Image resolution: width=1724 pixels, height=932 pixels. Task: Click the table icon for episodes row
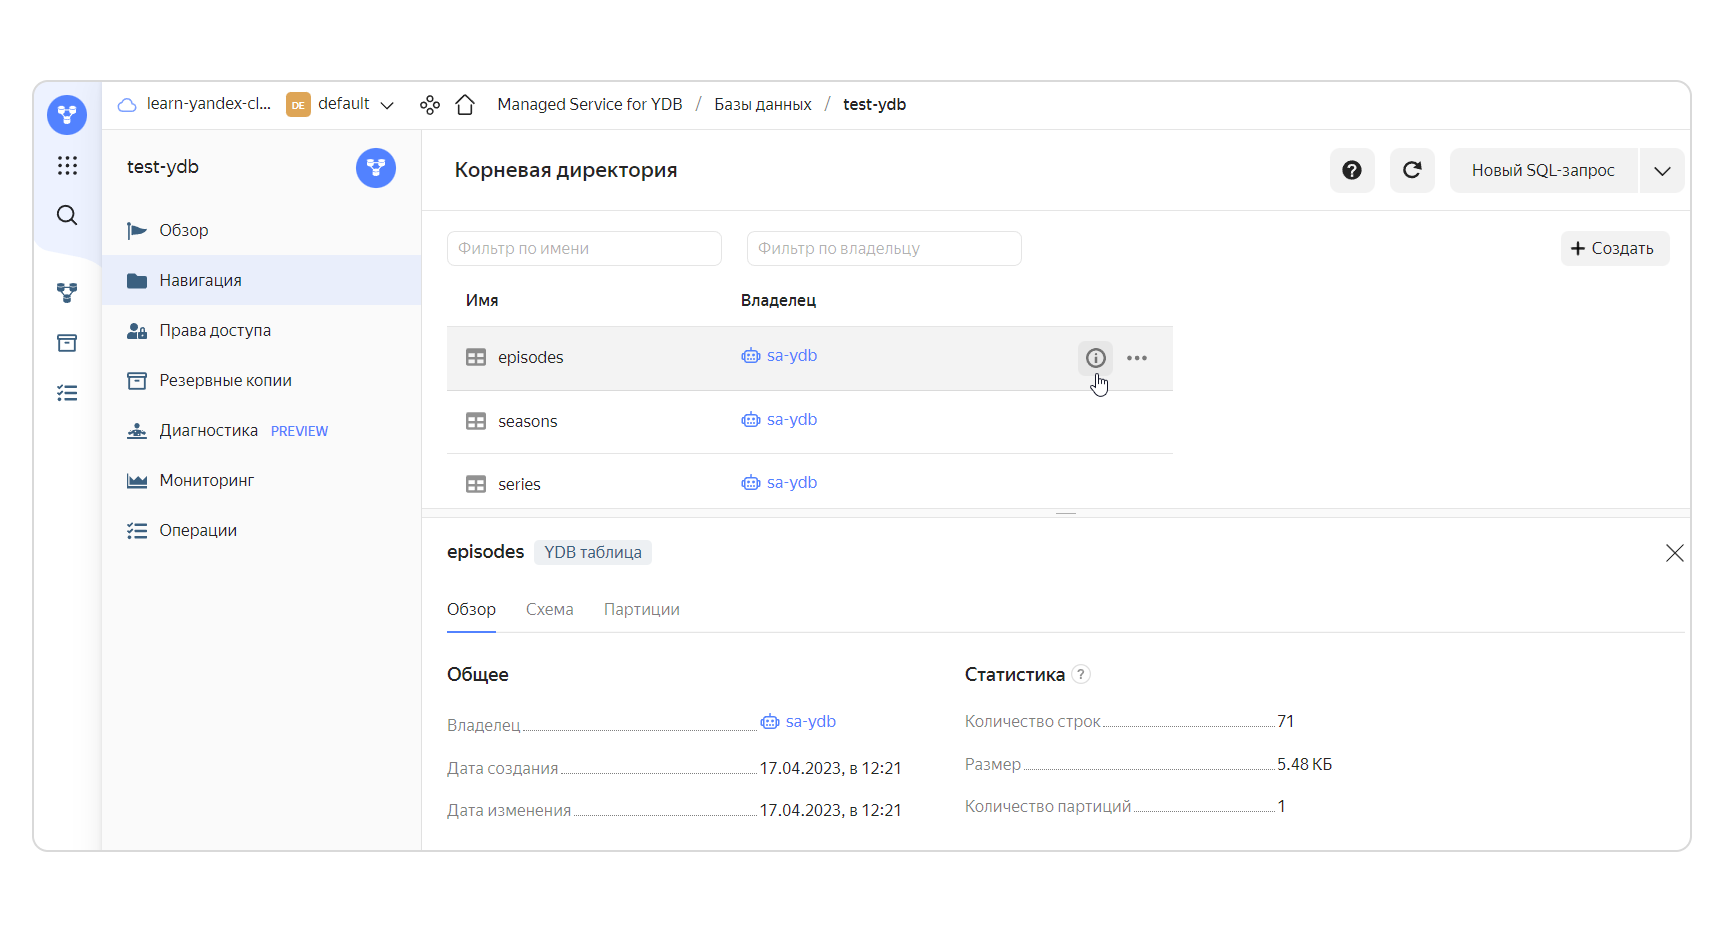coord(476,357)
